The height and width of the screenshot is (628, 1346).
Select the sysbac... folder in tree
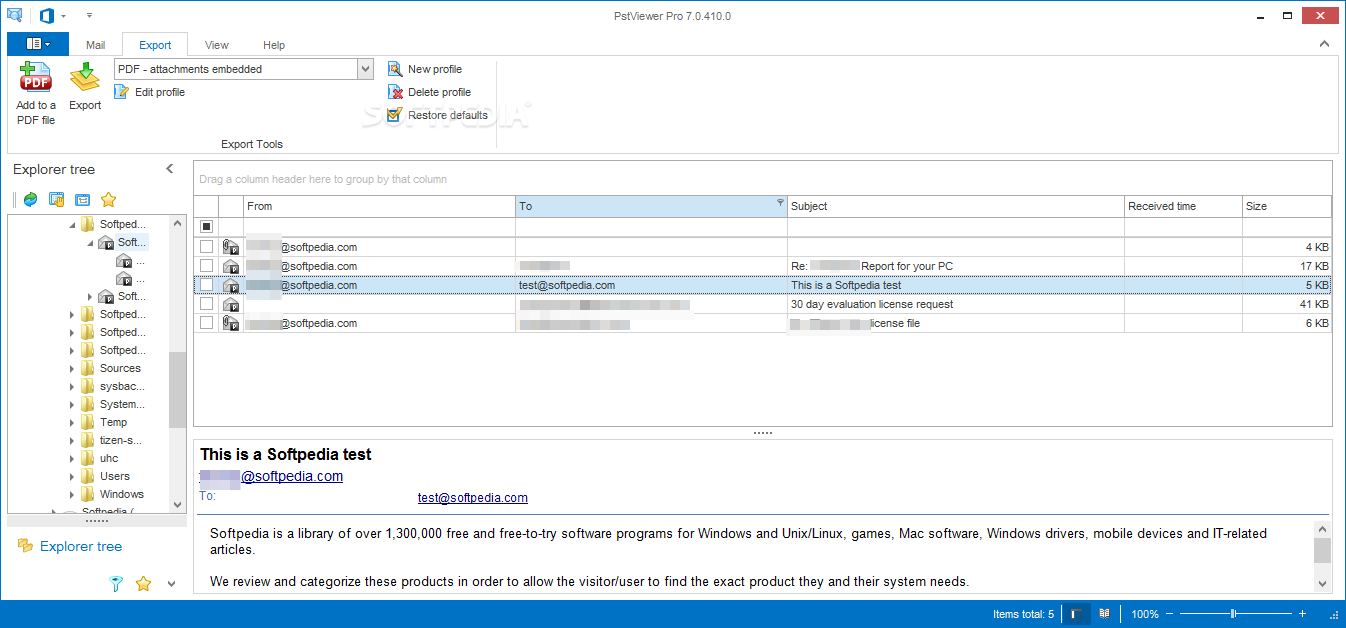(122, 386)
